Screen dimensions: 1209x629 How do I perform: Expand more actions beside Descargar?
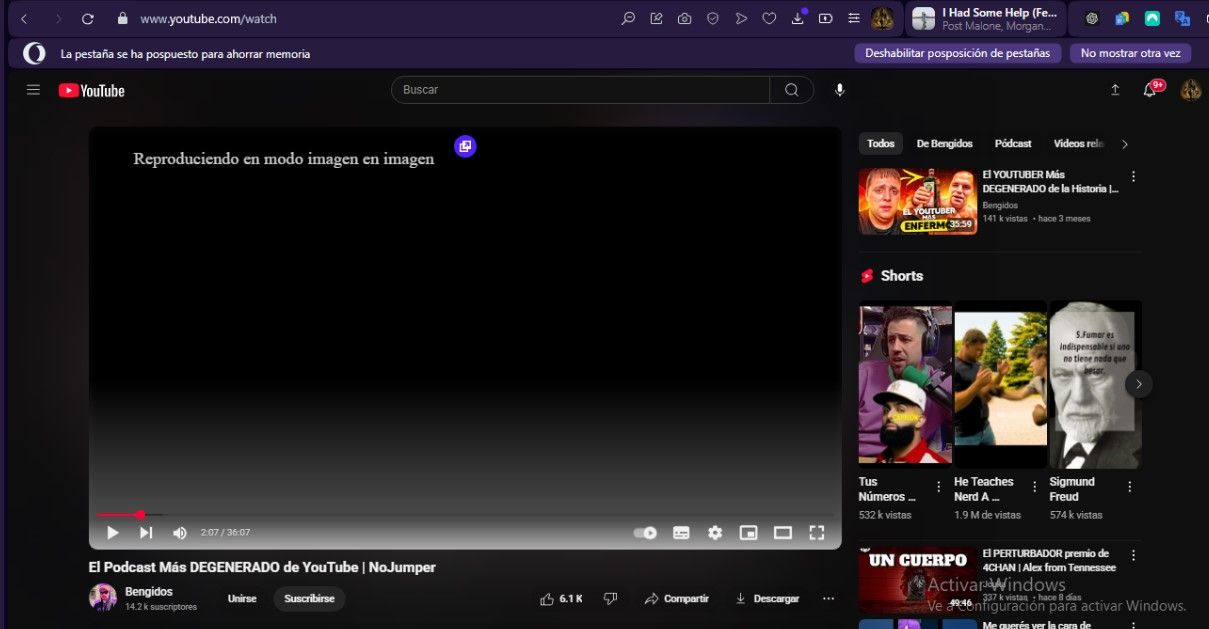point(828,599)
